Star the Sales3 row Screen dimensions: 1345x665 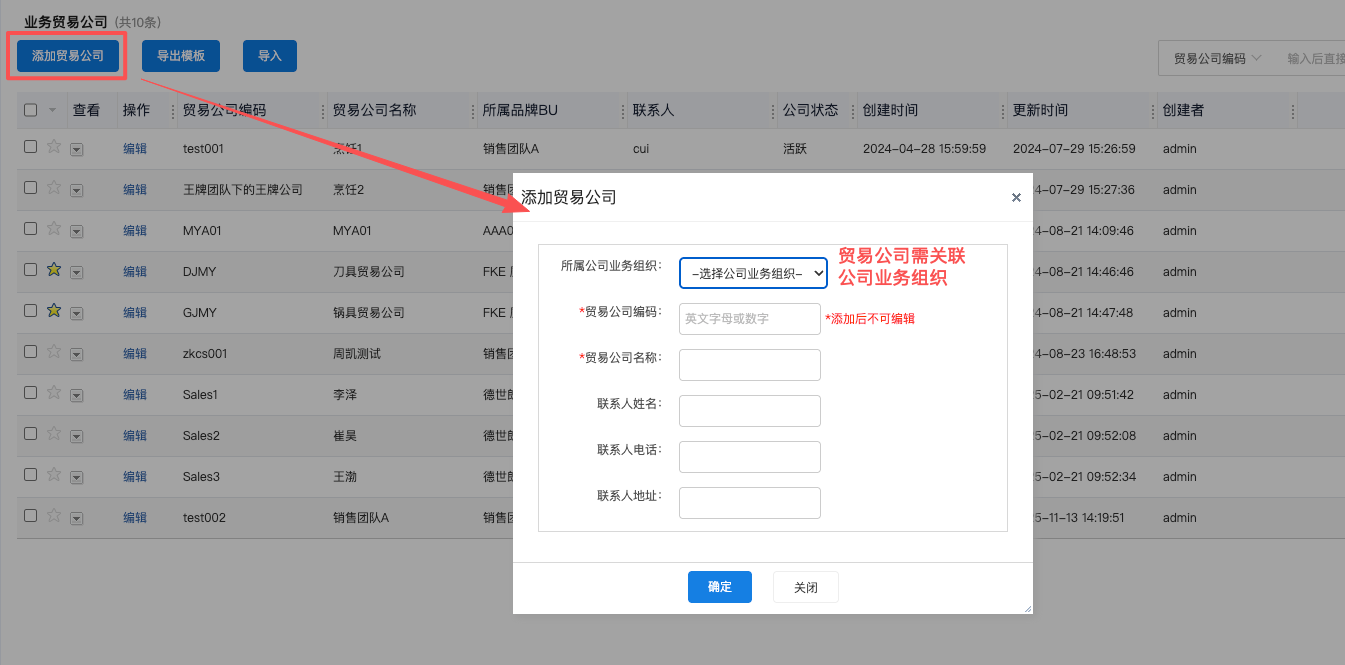54,475
